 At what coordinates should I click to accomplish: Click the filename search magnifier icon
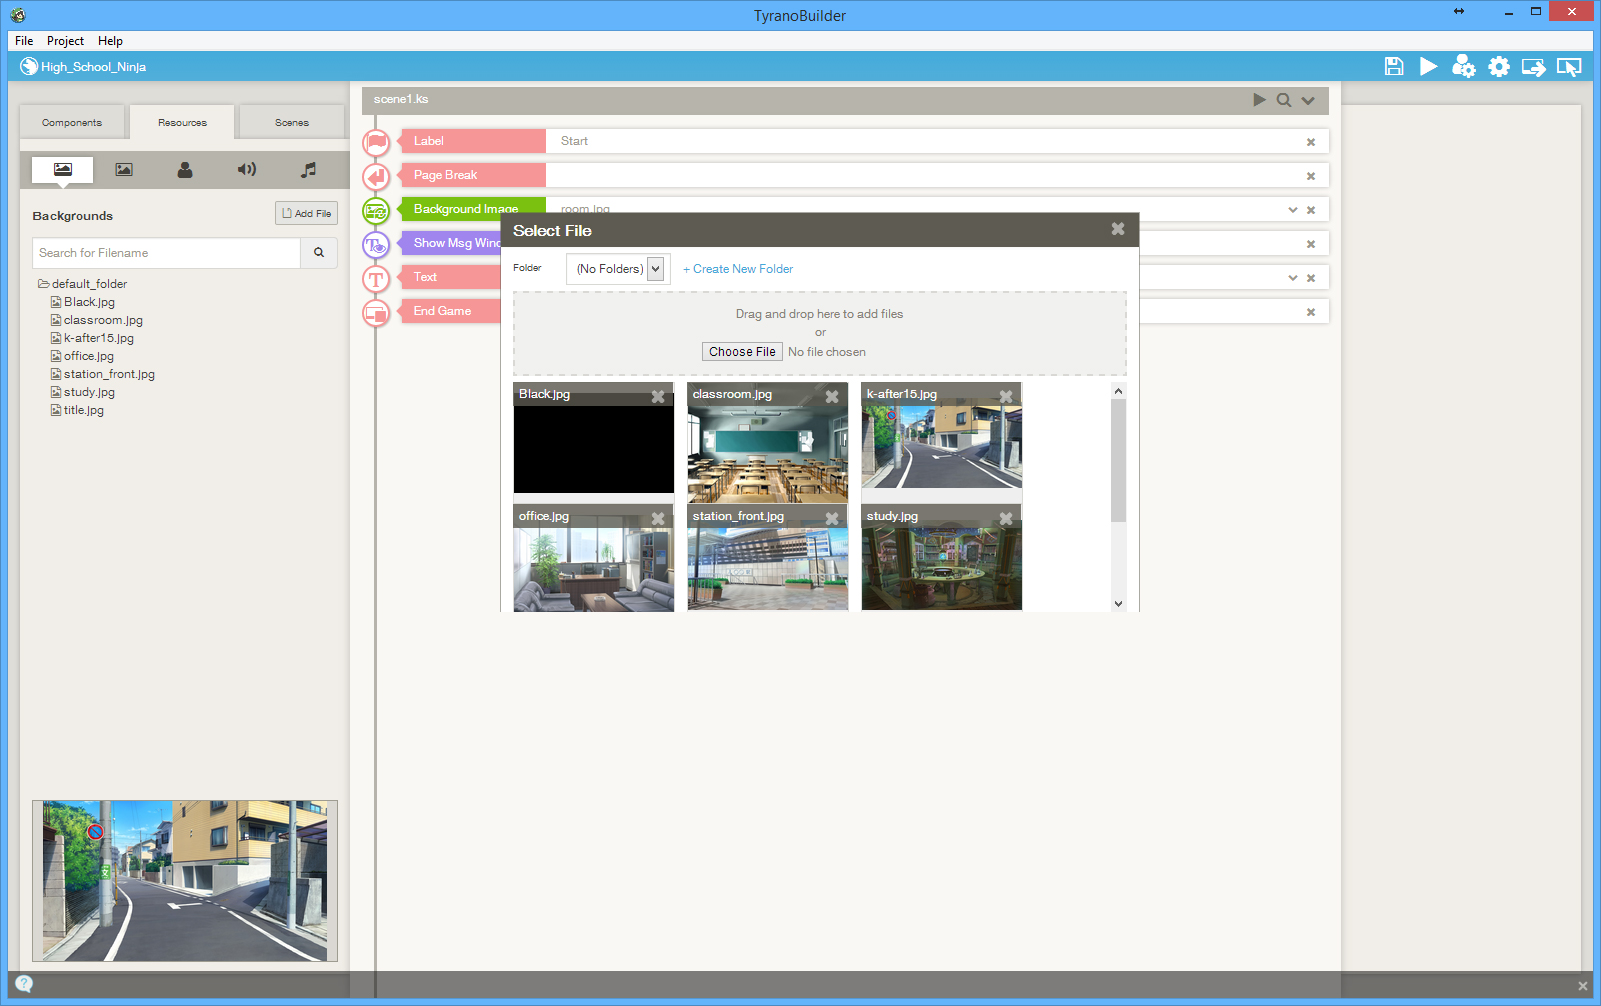(319, 253)
